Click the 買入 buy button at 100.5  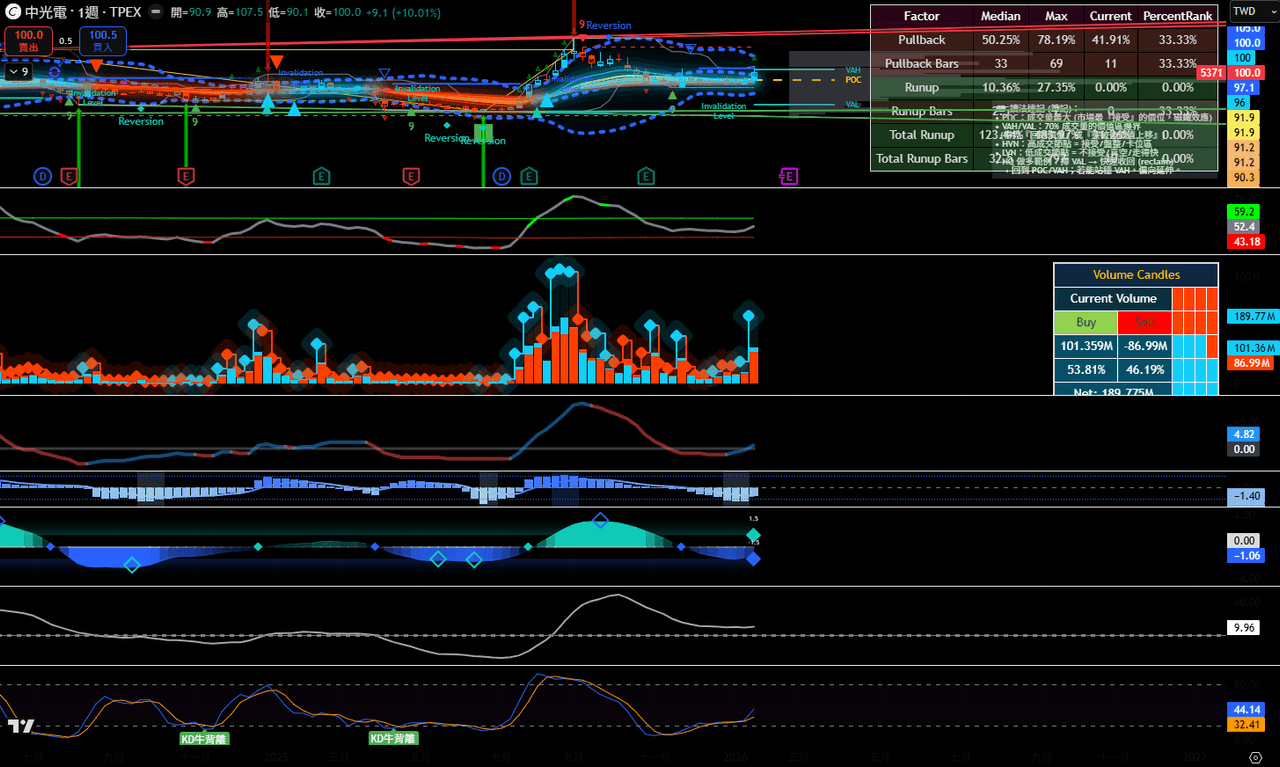tap(103, 41)
